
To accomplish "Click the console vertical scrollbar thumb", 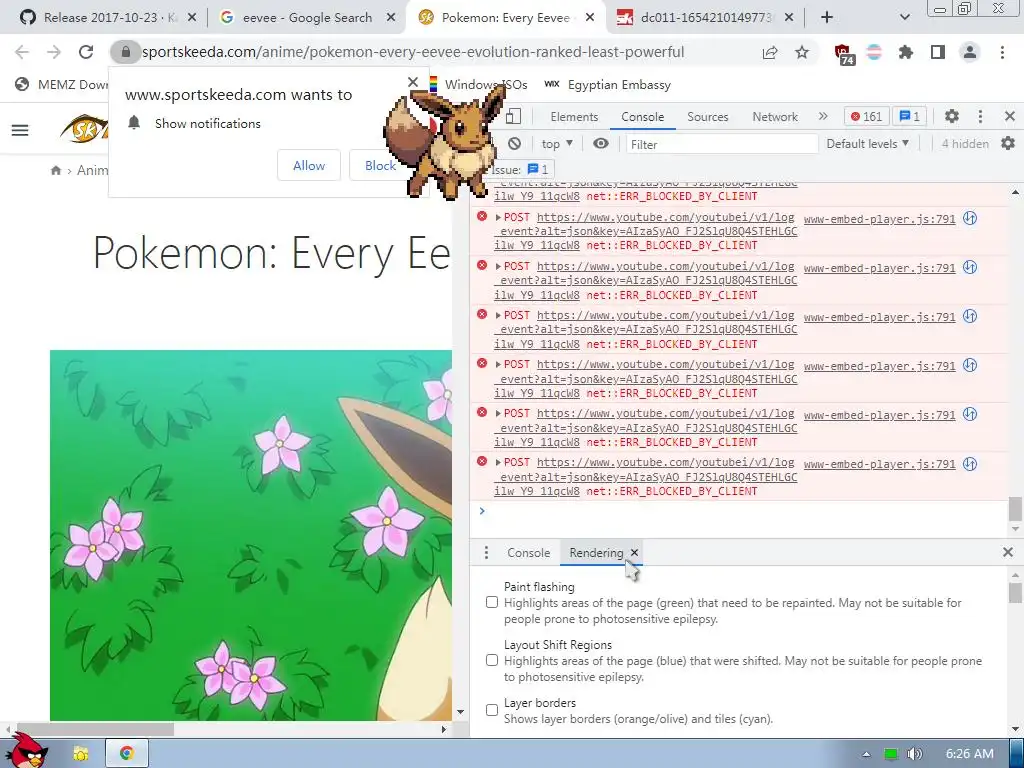I will point(1015,509).
